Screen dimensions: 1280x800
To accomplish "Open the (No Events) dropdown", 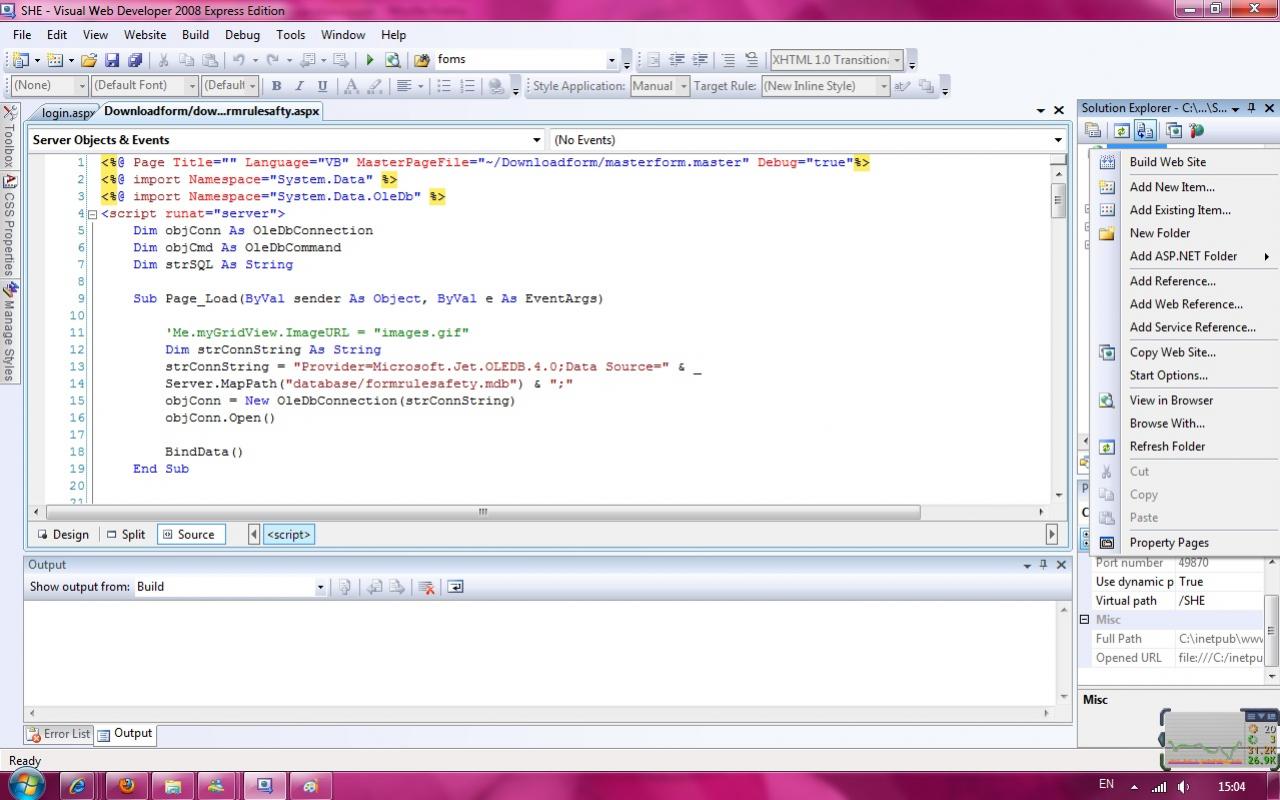I will tap(1058, 140).
